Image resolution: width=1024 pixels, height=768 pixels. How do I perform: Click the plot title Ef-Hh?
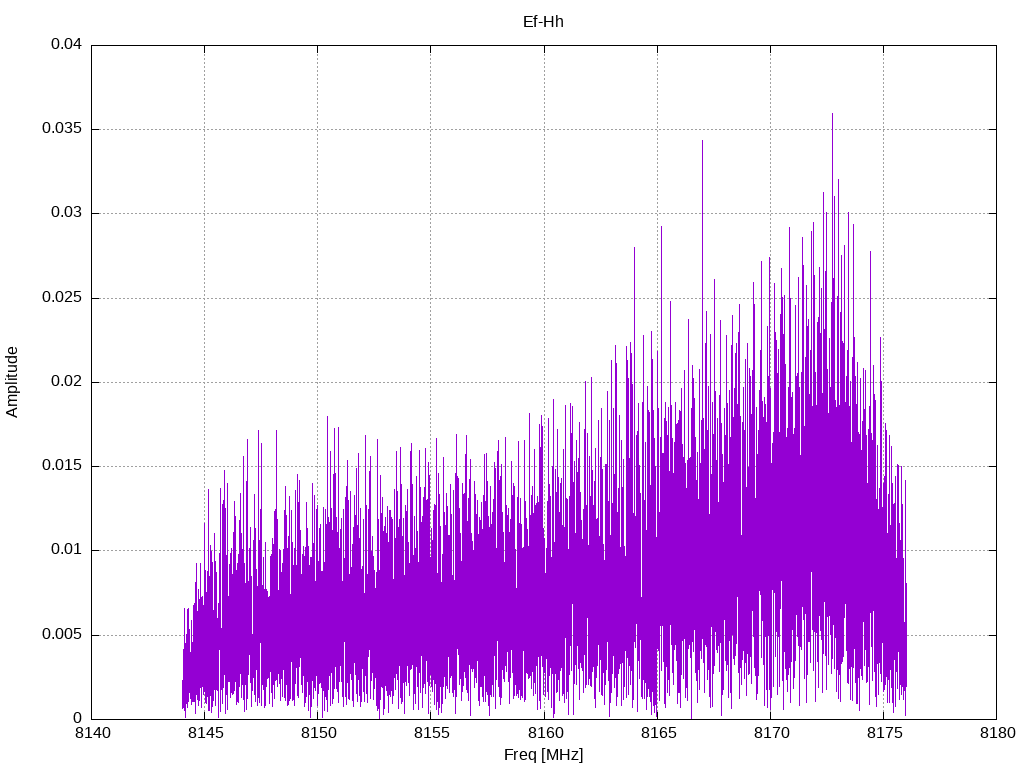pos(543,22)
